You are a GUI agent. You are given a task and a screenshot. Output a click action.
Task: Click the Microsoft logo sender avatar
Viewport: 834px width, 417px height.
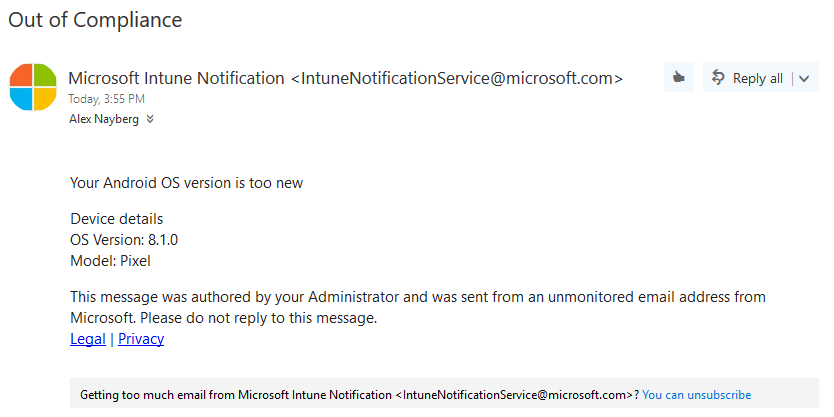pyautogui.click(x=33, y=87)
